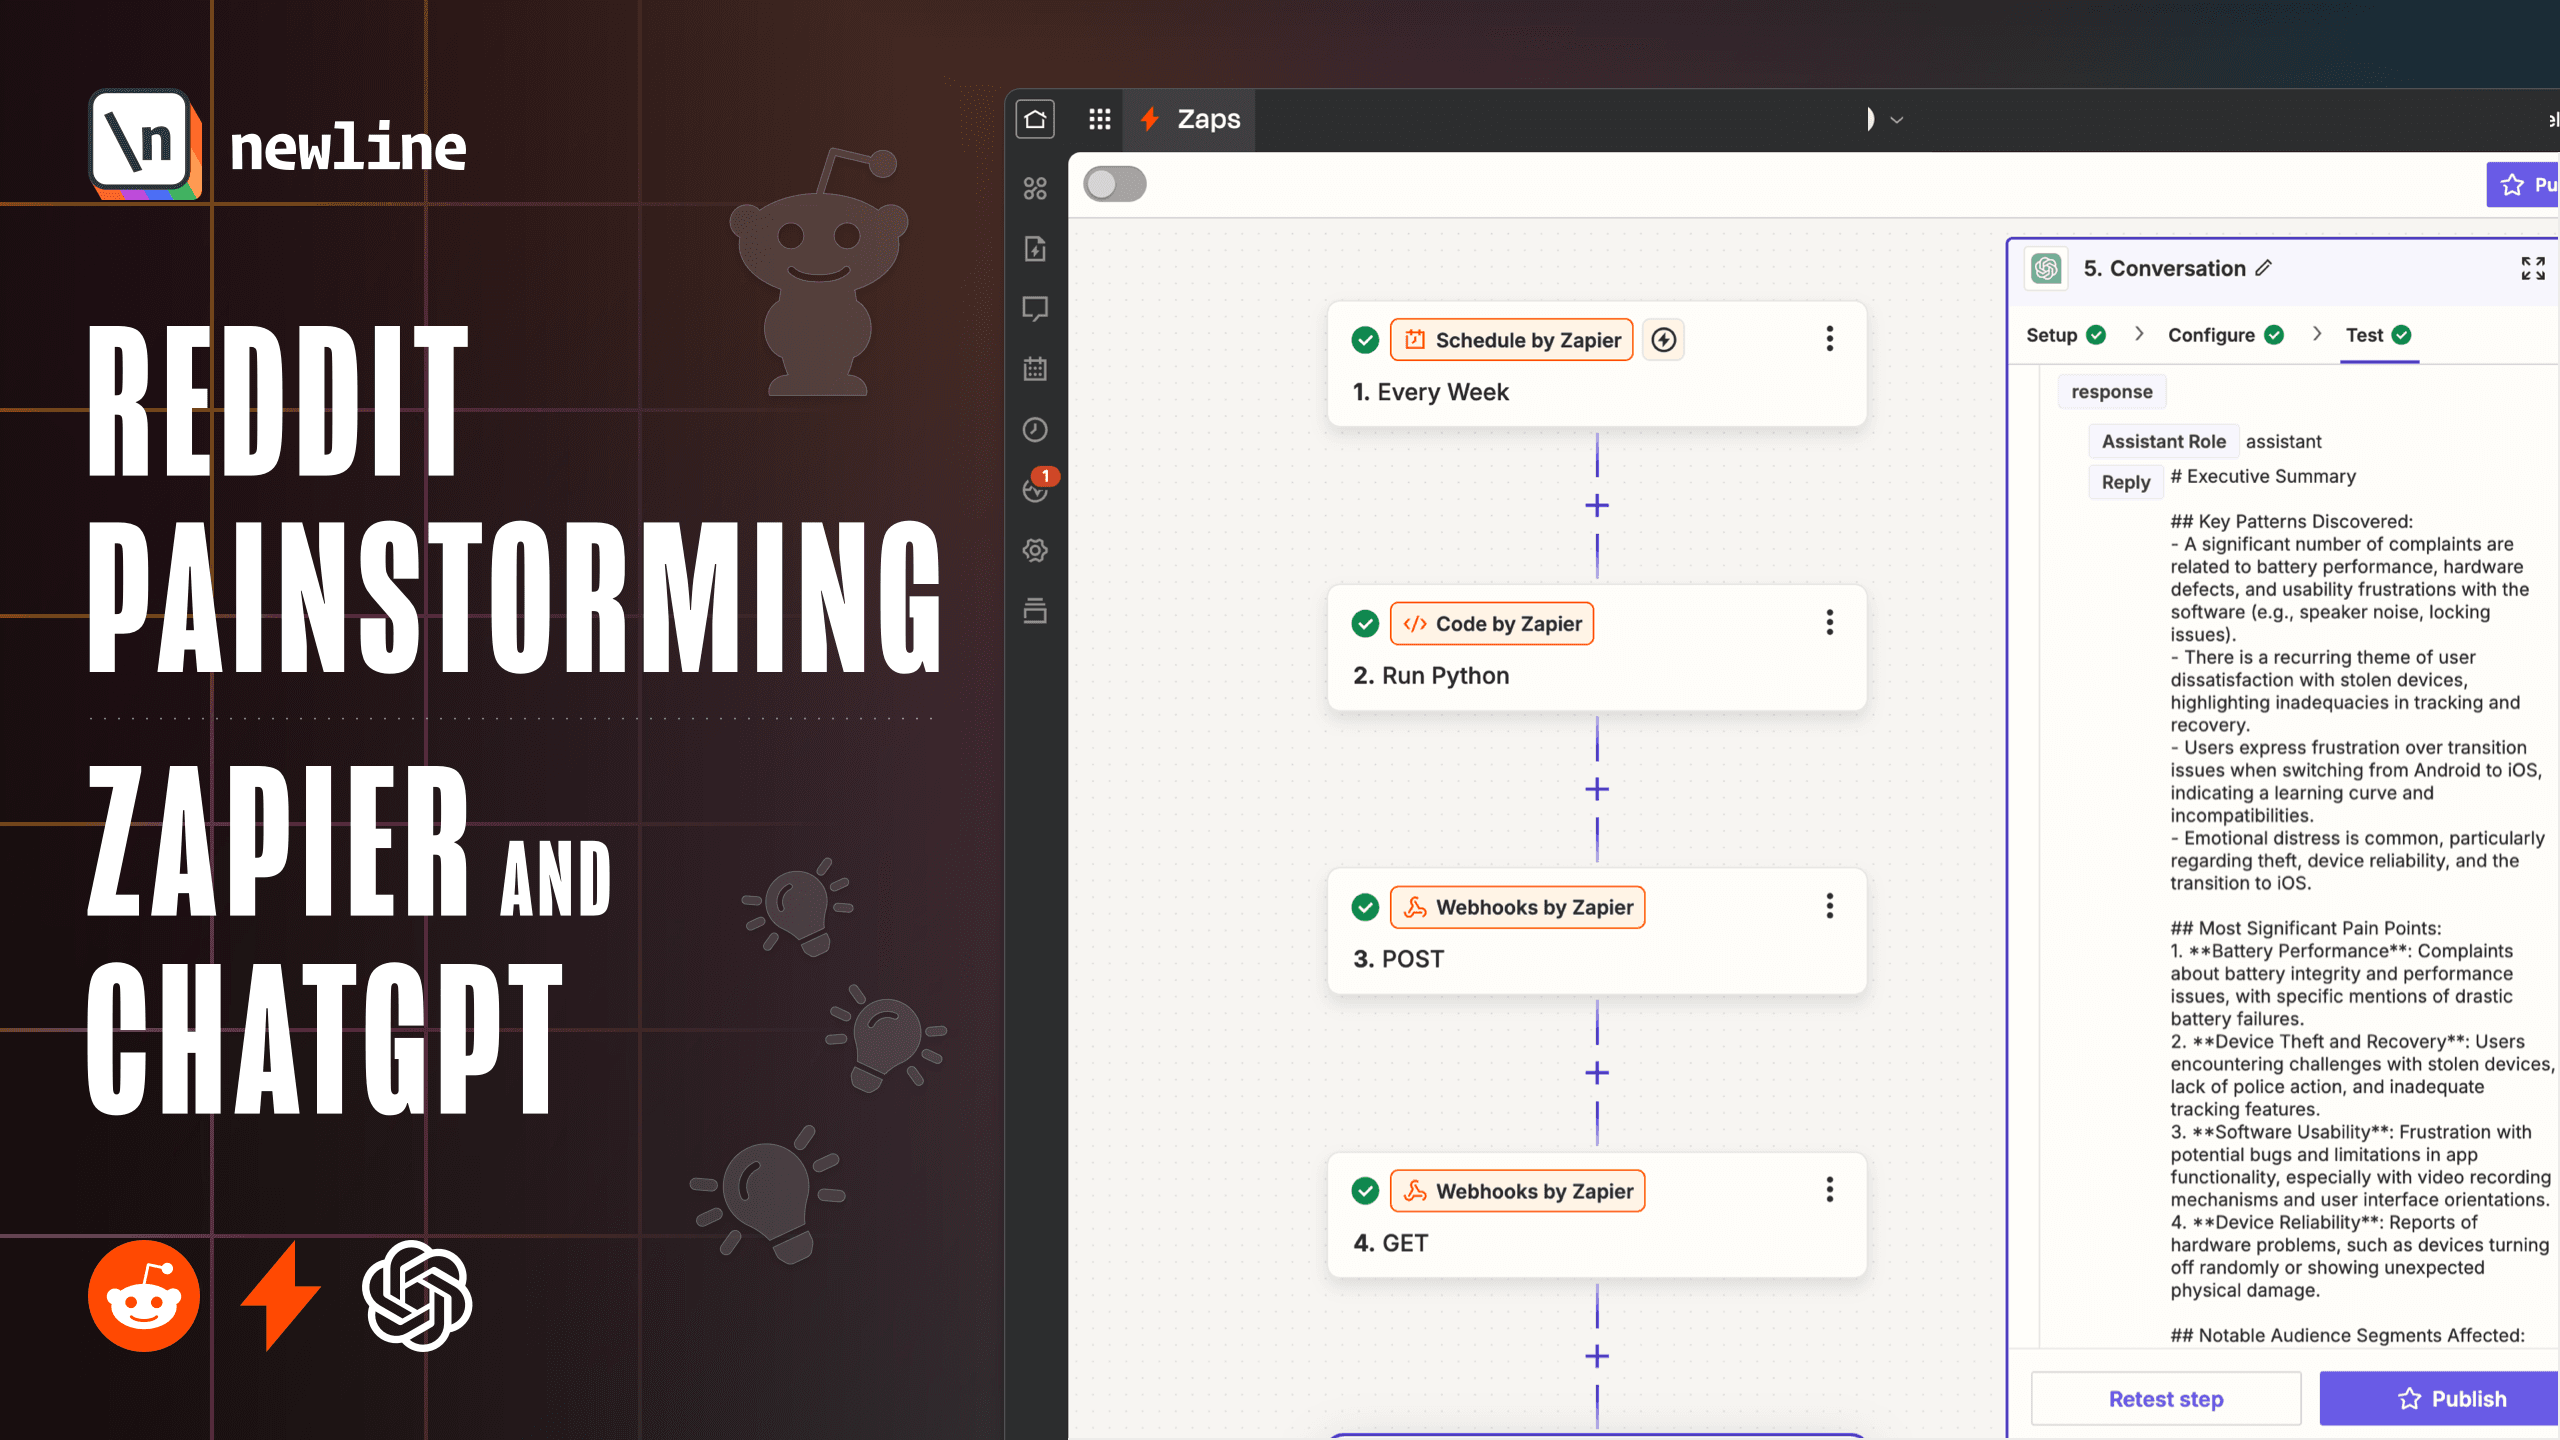Open the sidebar settings gear icon
Screen dimensions: 2560x1440
coord(1035,550)
